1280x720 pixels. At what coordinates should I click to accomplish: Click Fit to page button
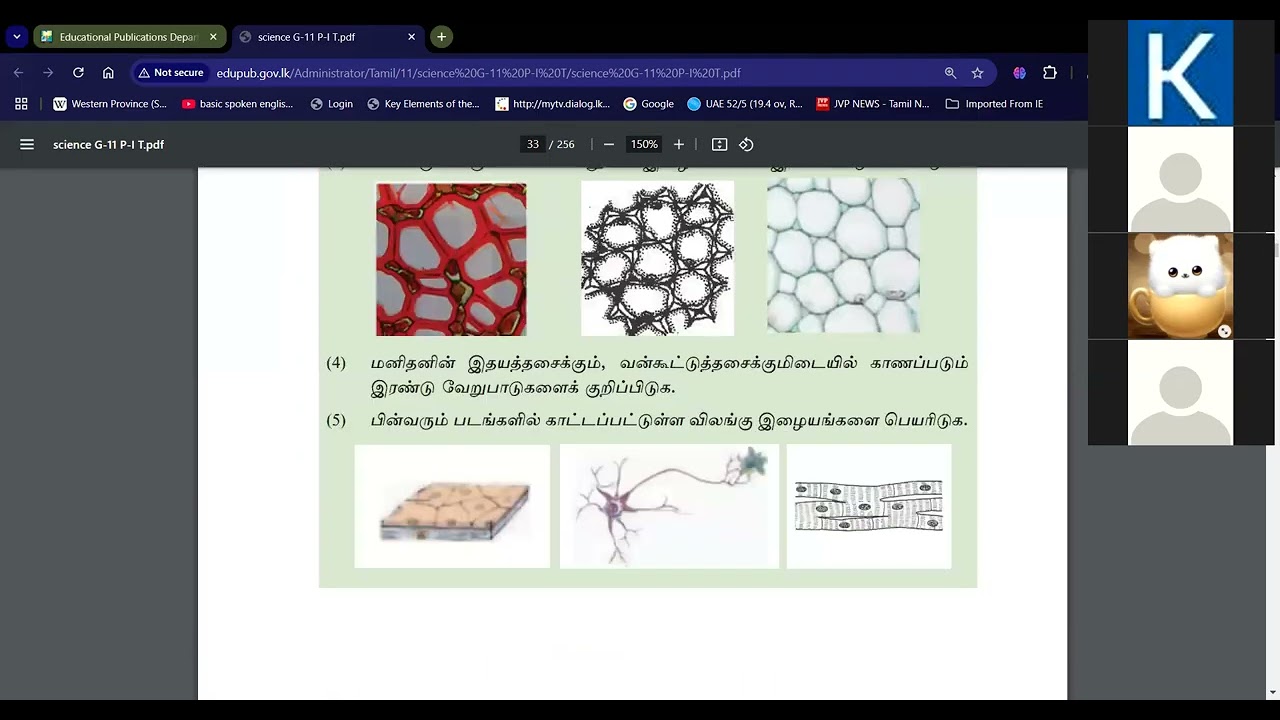(x=719, y=144)
